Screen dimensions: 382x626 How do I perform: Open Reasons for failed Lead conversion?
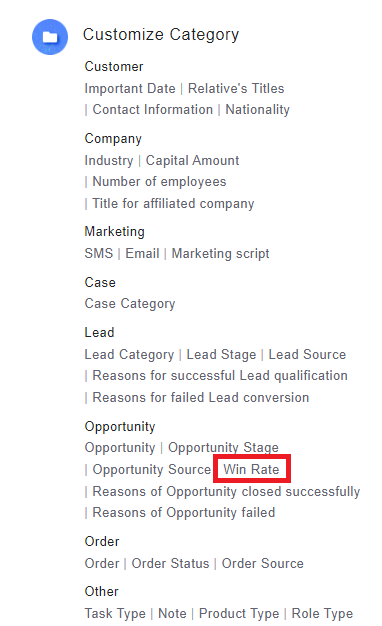[201, 398]
